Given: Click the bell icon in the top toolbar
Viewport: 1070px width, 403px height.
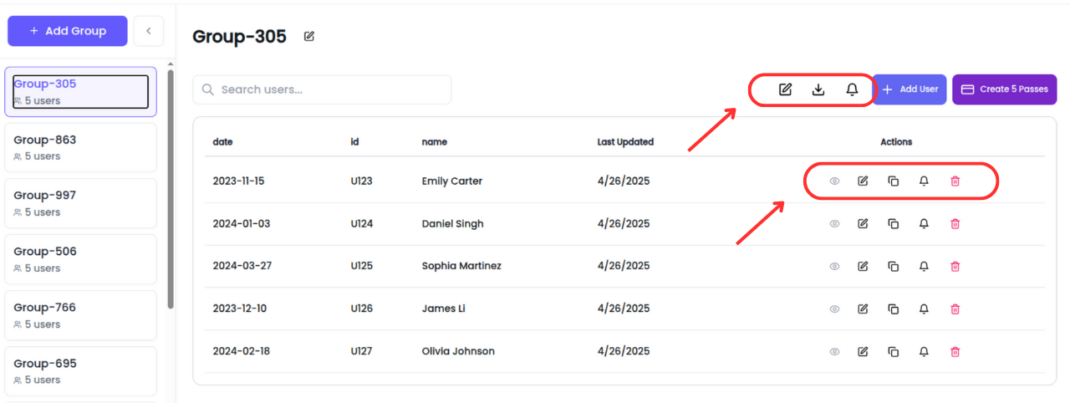Looking at the screenshot, I should 852,89.
